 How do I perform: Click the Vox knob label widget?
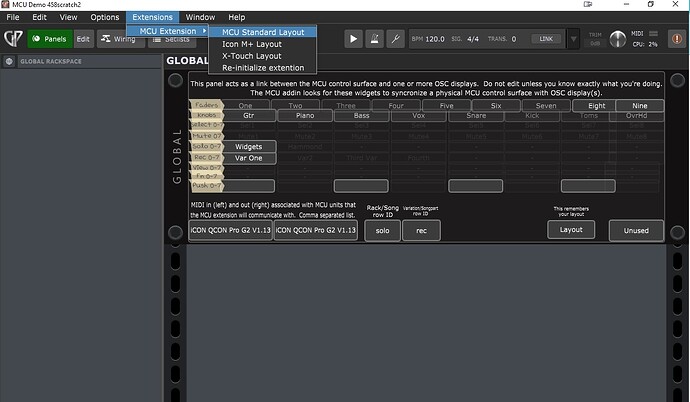(x=418, y=116)
